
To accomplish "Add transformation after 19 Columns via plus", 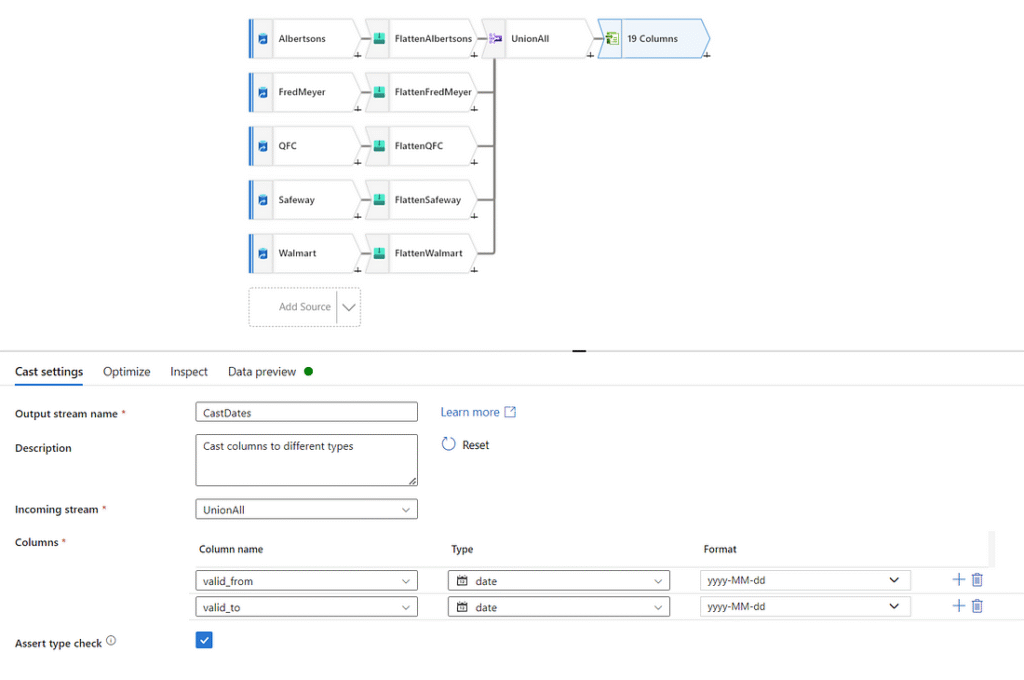I will point(707,55).
